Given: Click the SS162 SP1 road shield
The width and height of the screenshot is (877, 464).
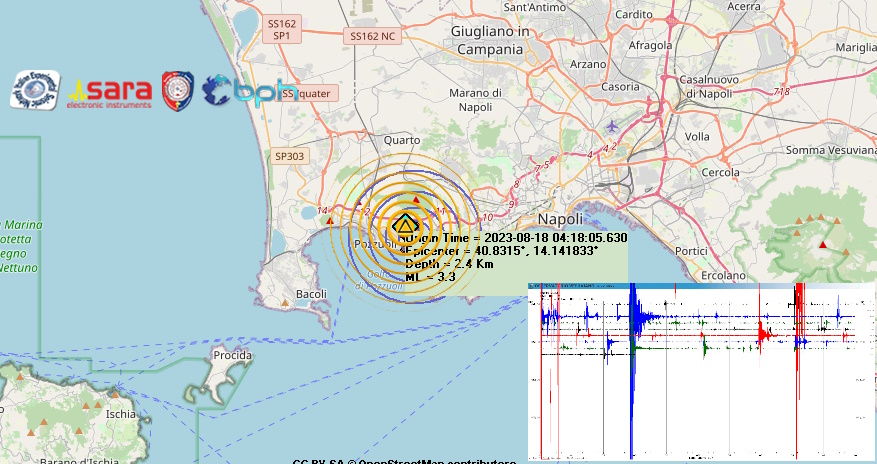Looking at the screenshot, I should [x=282, y=29].
